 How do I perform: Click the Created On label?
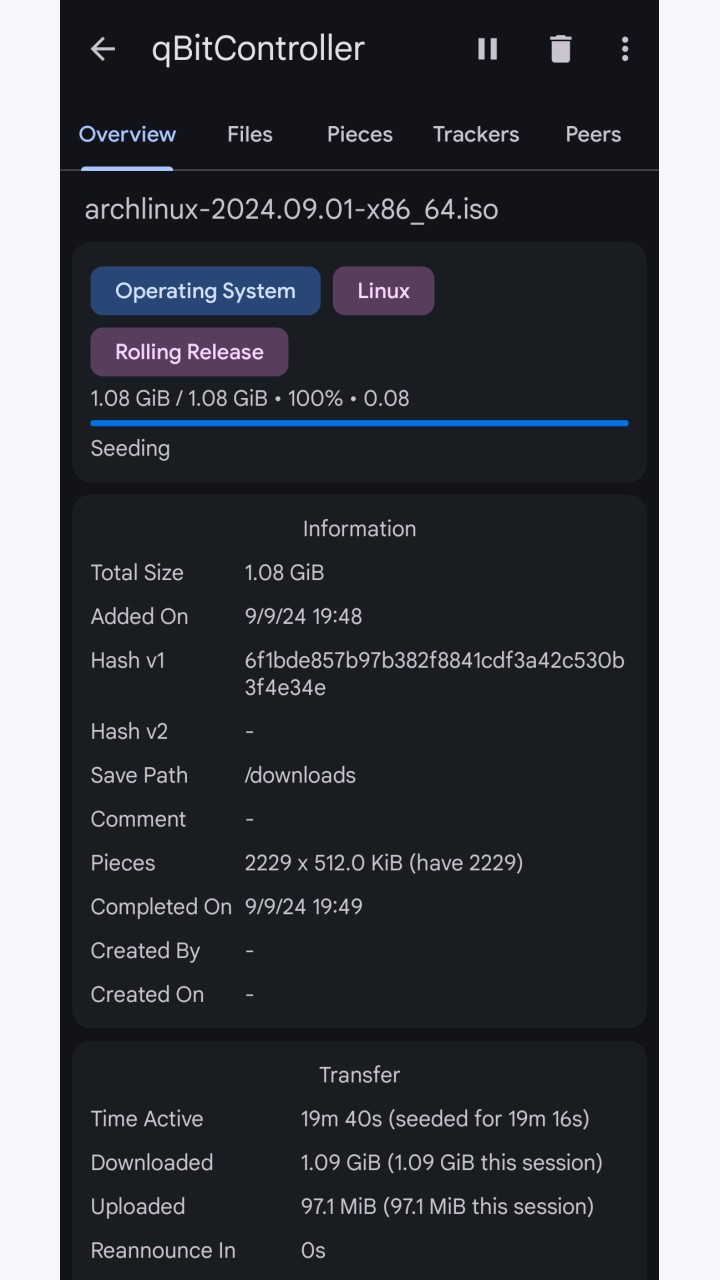(x=147, y=995)
